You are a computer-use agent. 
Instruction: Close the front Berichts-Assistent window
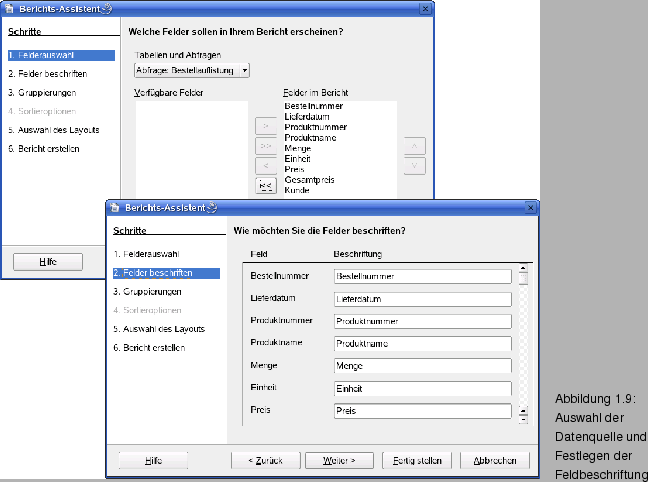[x=531, y=208]
